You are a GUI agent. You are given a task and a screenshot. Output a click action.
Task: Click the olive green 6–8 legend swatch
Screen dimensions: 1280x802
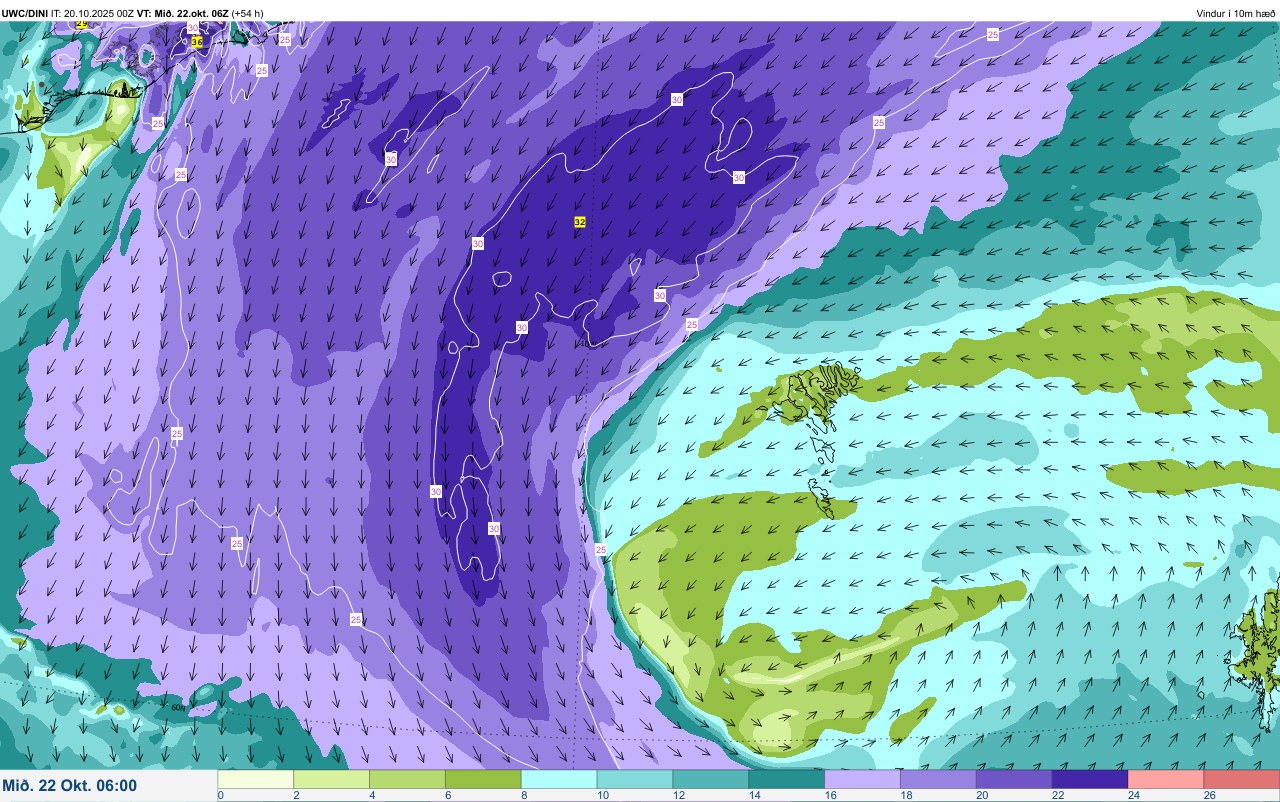coord(483,779)
